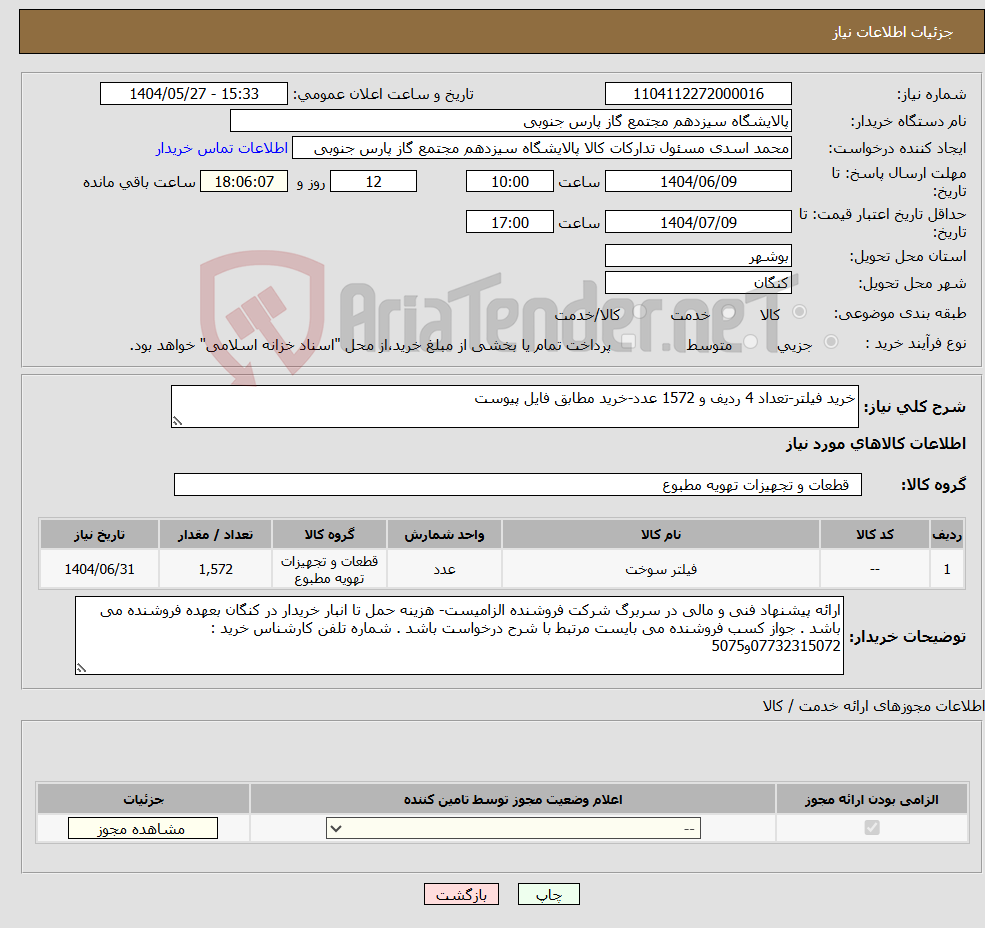Choose متوسط as purchase process type
Screen dimensions: 985x928
749,343
